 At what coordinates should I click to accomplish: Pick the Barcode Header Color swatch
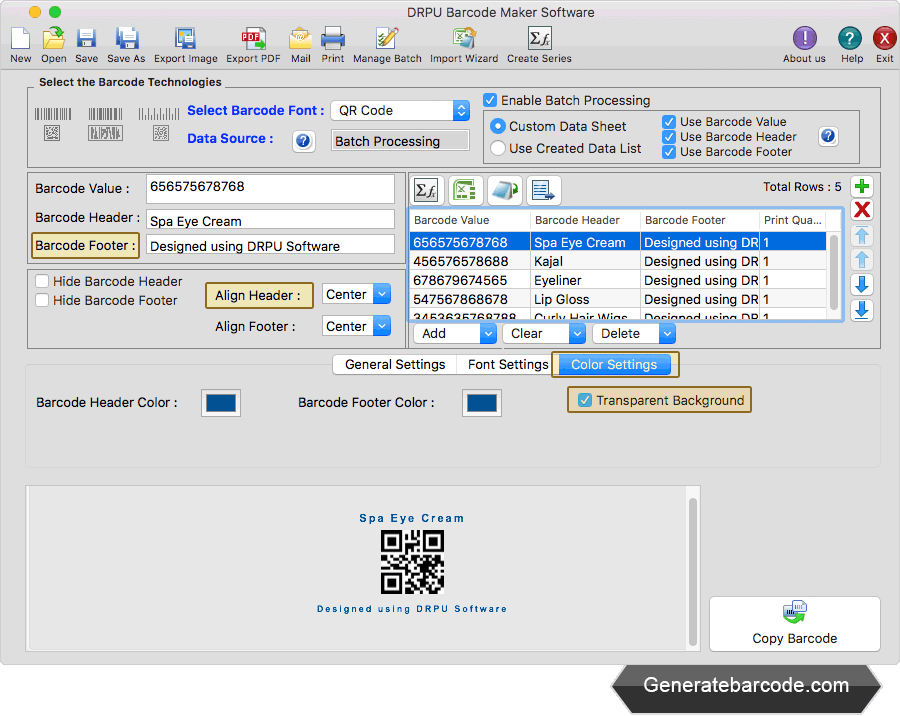[221, 403]
